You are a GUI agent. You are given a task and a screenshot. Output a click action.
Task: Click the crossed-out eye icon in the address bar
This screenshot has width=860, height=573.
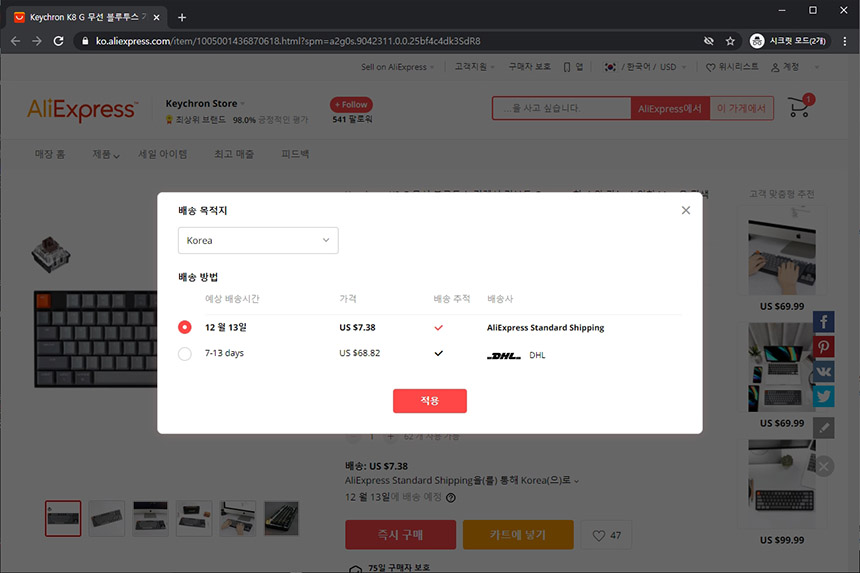tap(709, 41)
